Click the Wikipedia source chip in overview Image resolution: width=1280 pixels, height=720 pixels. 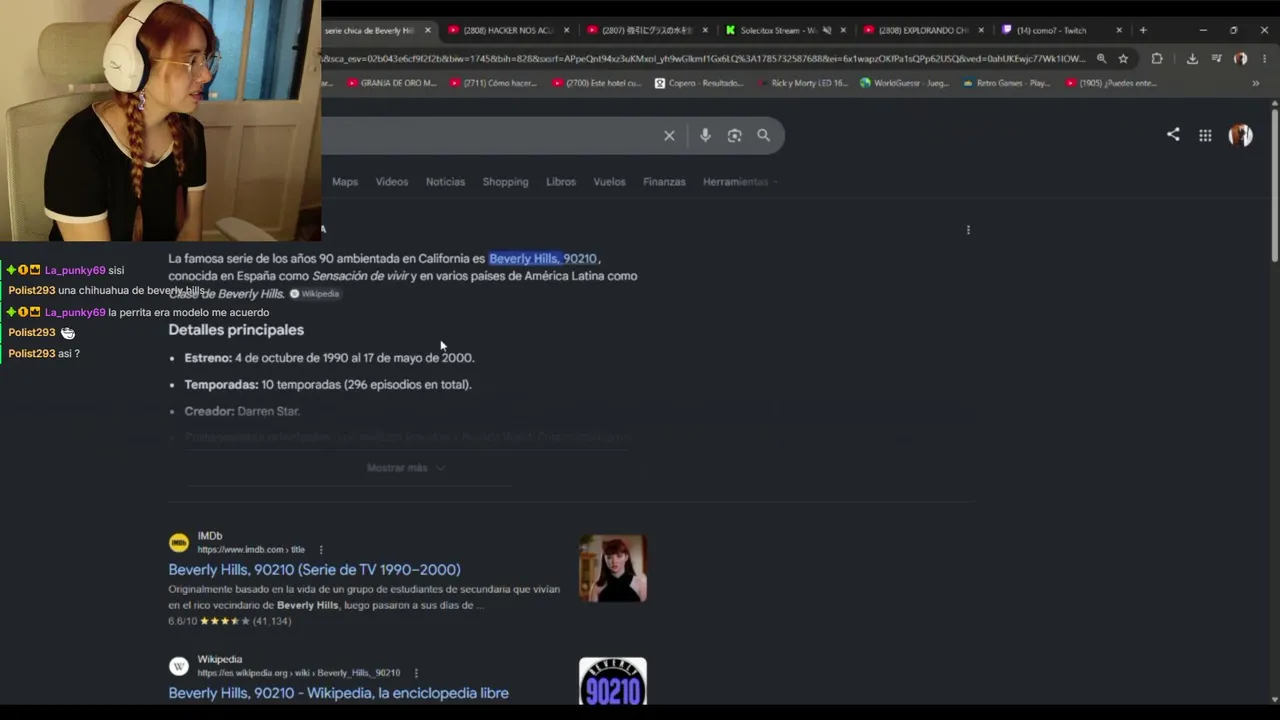314,294
